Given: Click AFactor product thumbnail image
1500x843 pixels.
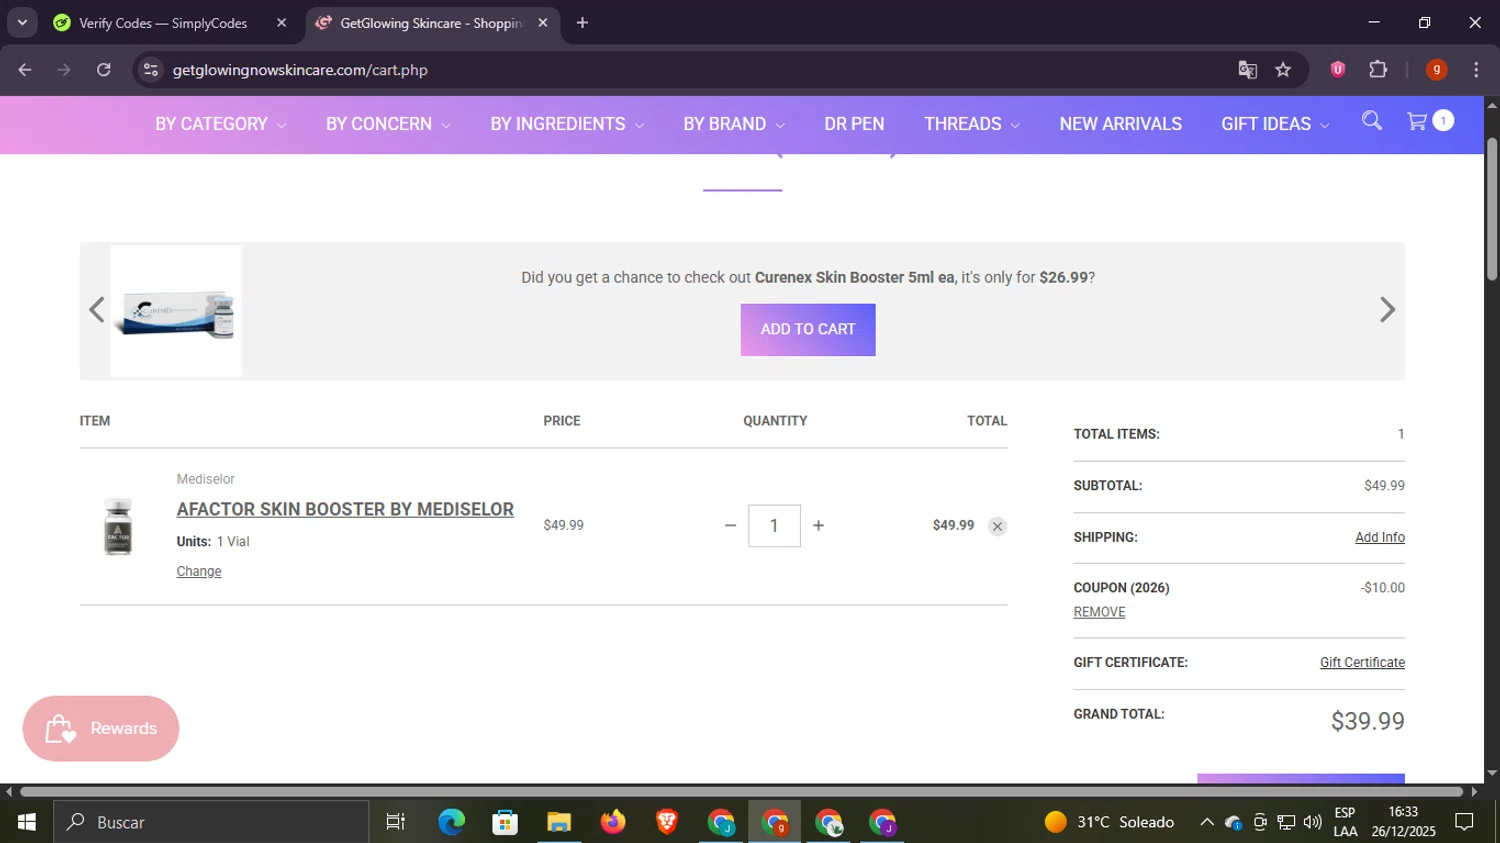Looking at the screenshot, I should point(118,526).
